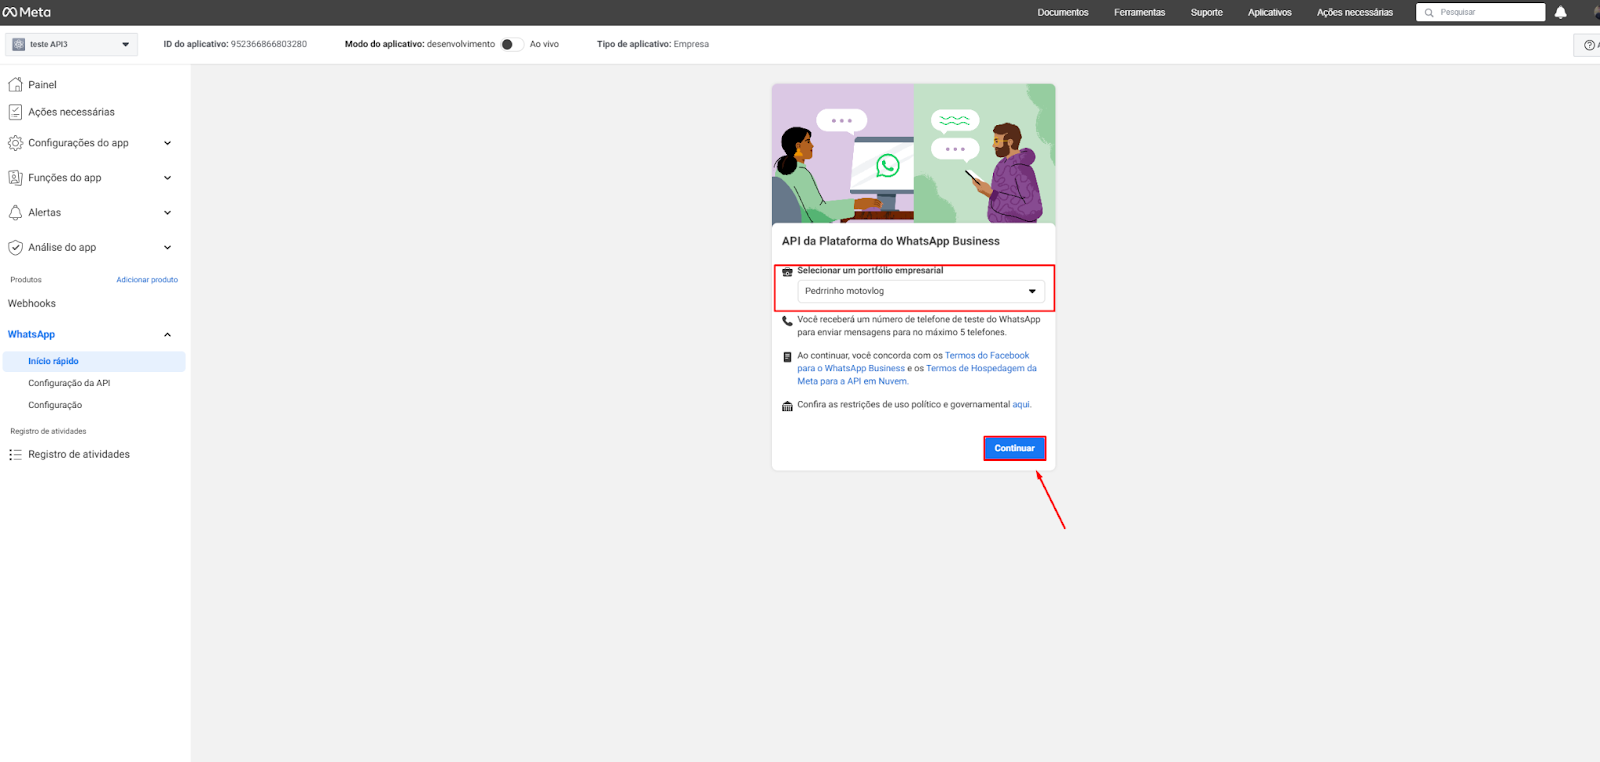The height and width of the screenshot is (762, 1600).
Task: Open the teste API3 app selector
Action: pyautogui.click(x=71, y=44)
